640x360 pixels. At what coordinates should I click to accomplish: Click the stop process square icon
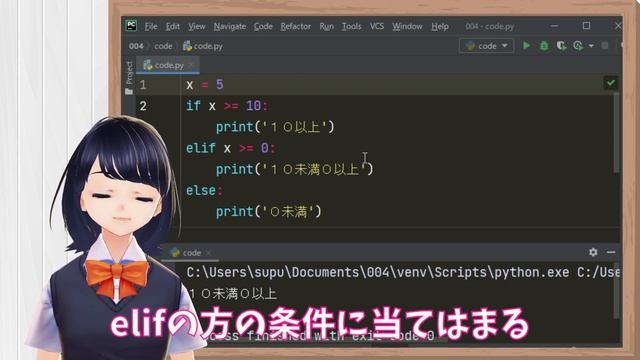click(x=605, y=46)
